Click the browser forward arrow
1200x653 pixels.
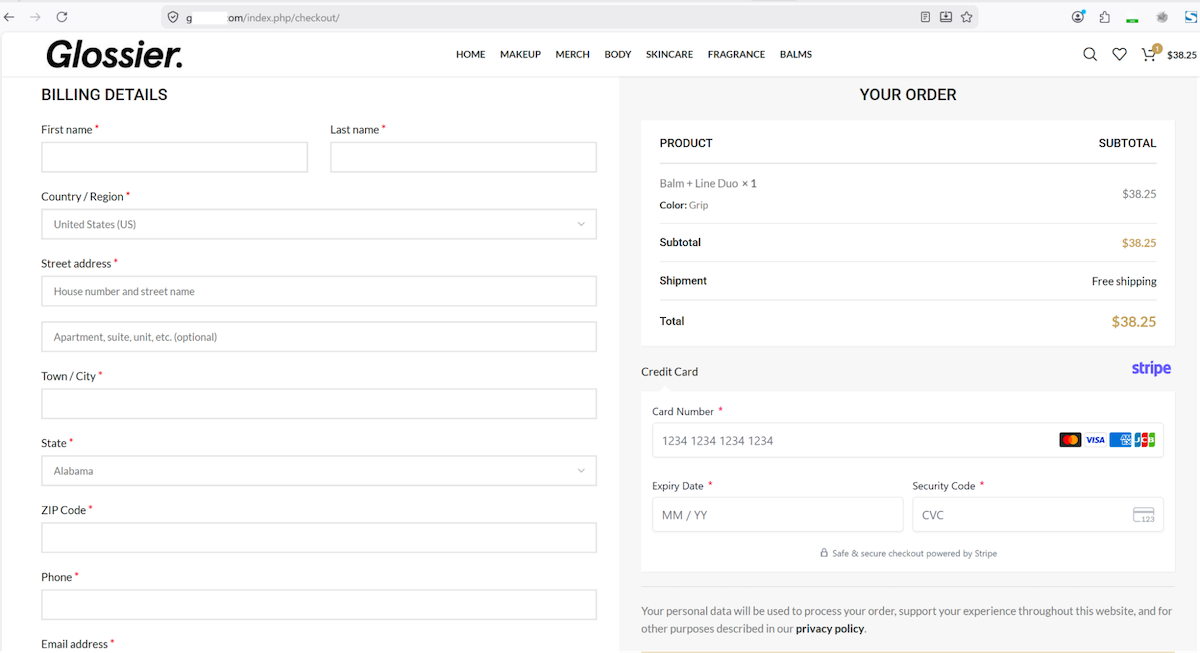pos(36,17)
